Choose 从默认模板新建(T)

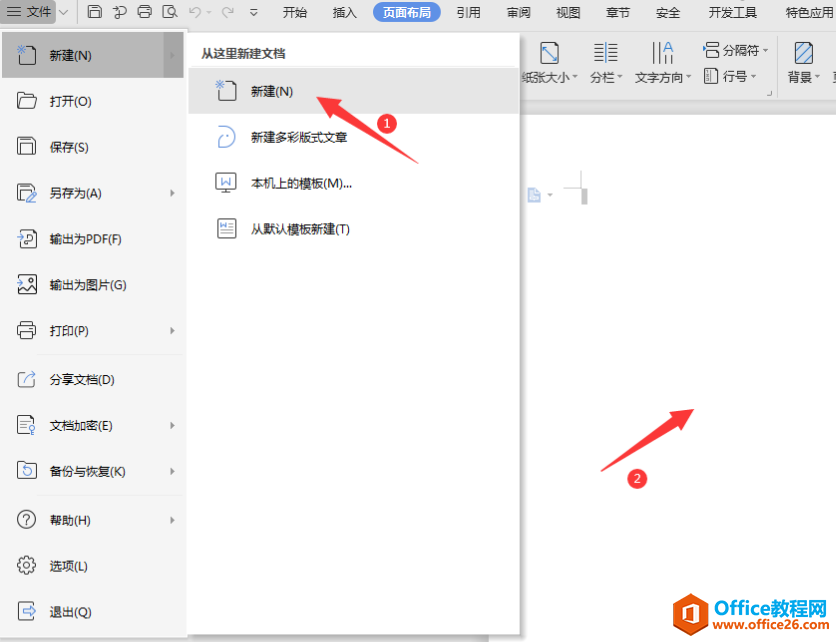(x=353, y=229)
